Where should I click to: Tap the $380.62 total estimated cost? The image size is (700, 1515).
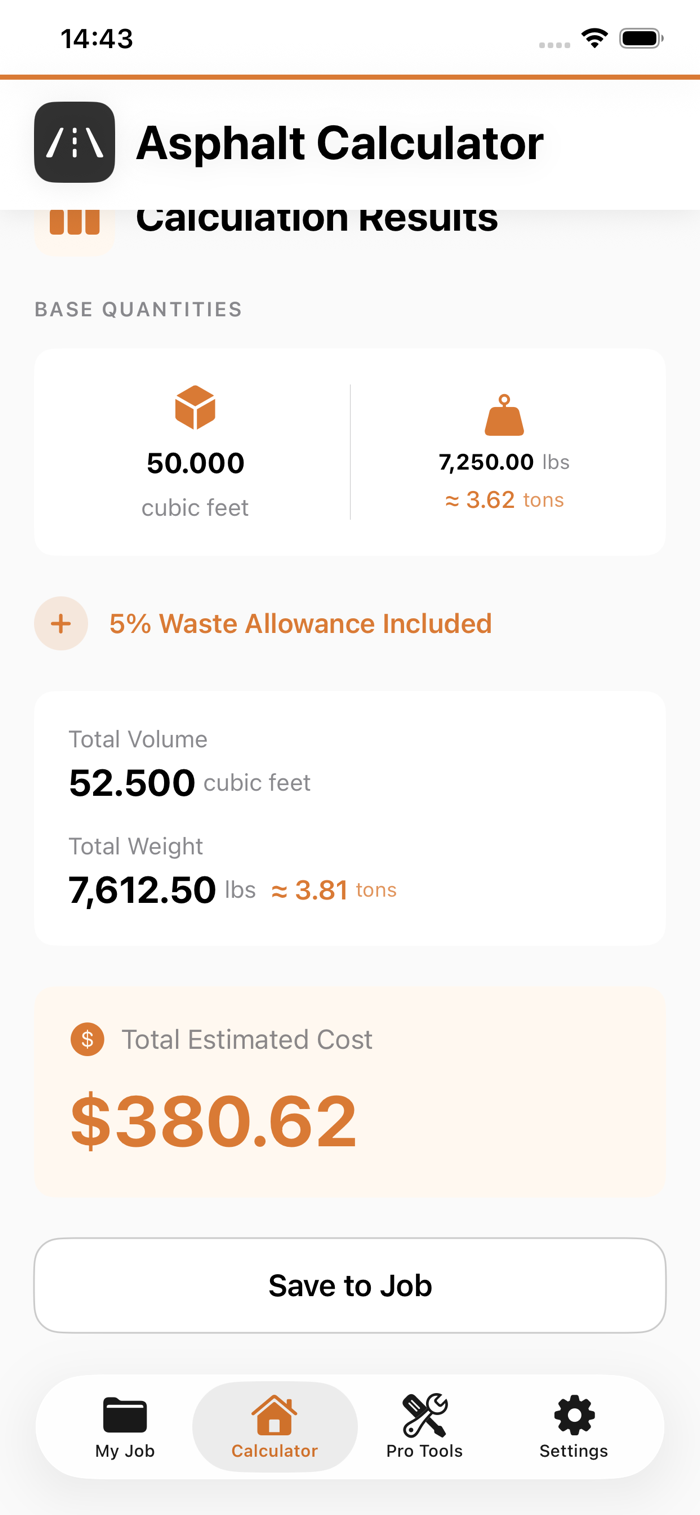coord(214,1121)
